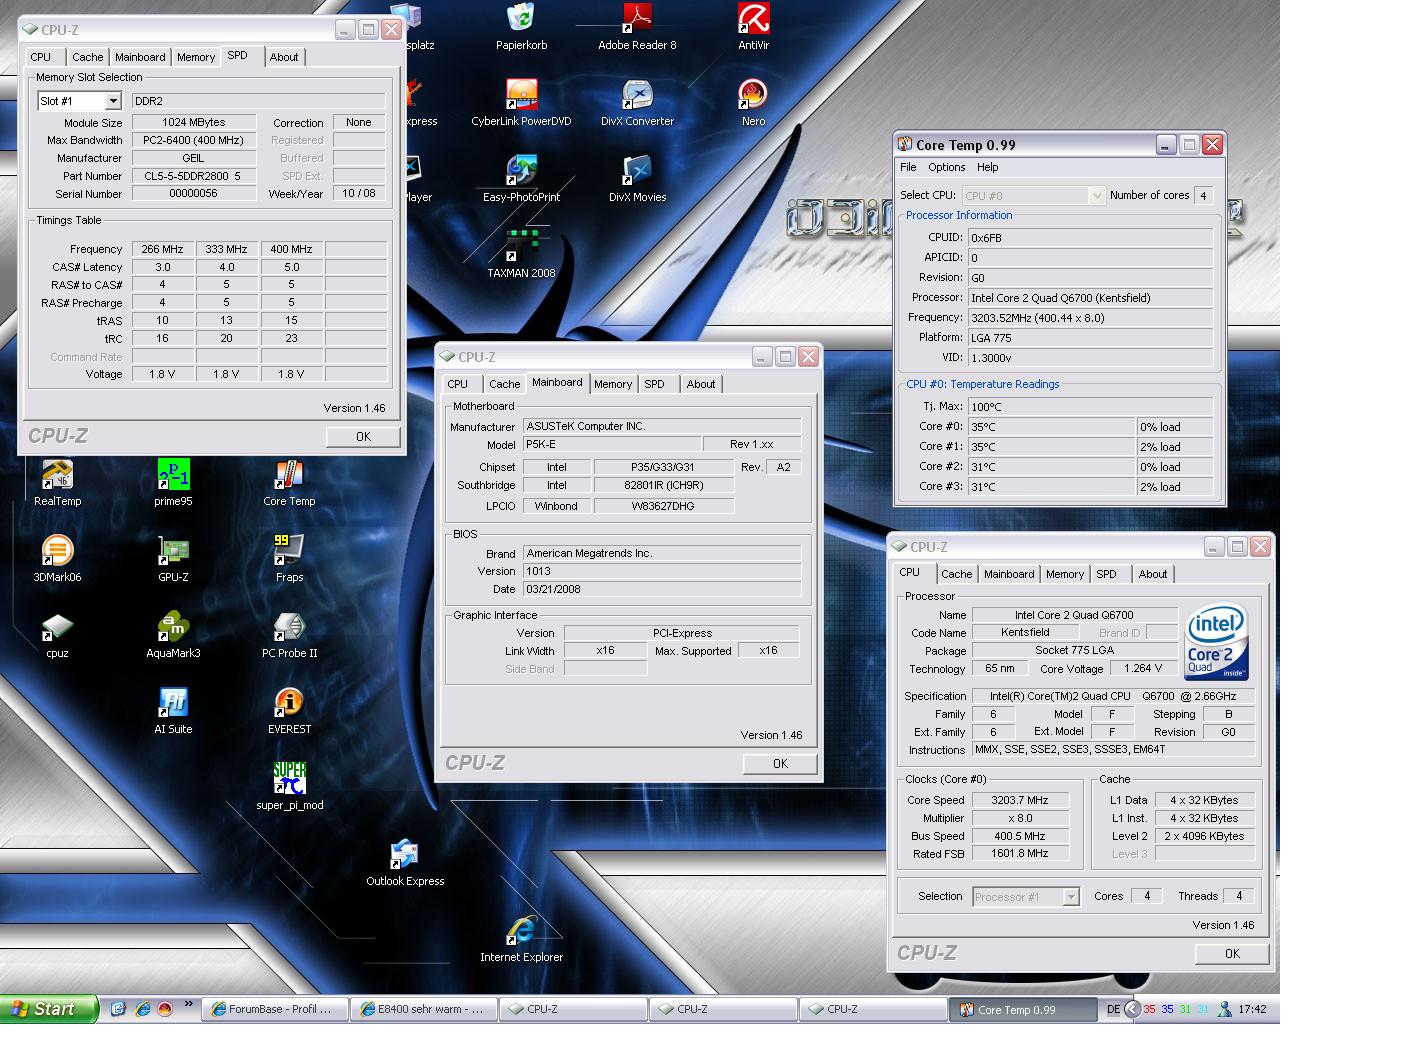Open the Papierkorb recycle bin icon
This screenshot has height=1056, width=1408.
tap(521, 27)
